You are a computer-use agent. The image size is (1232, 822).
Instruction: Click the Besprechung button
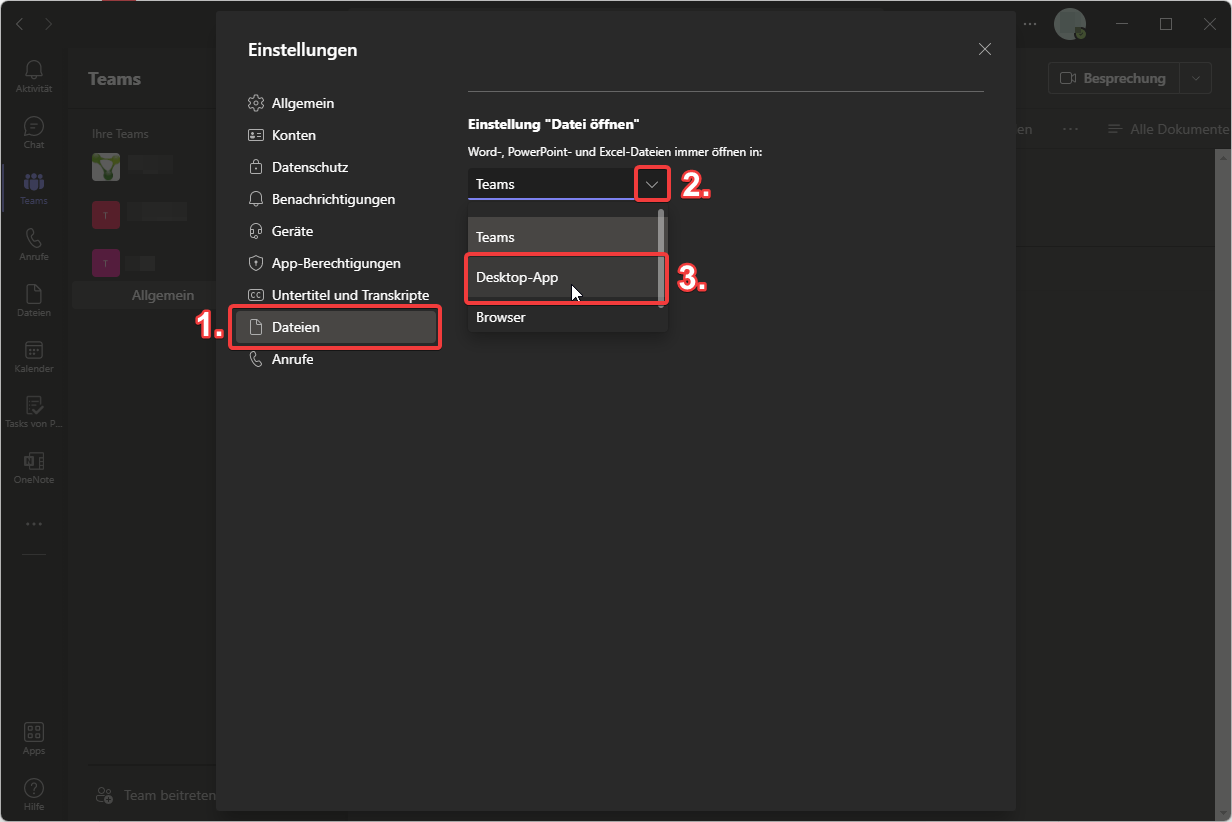pyautogui.click(x=1114, y=78)
